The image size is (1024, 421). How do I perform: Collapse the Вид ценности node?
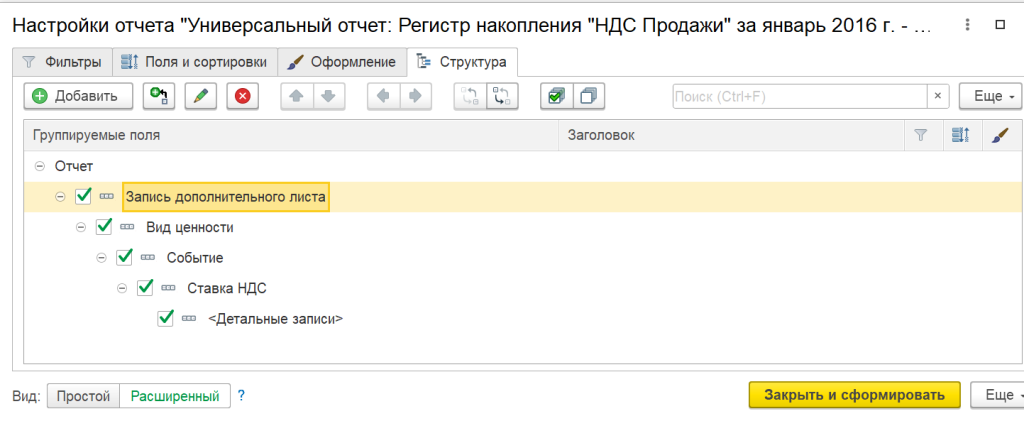tap(81, 227)
